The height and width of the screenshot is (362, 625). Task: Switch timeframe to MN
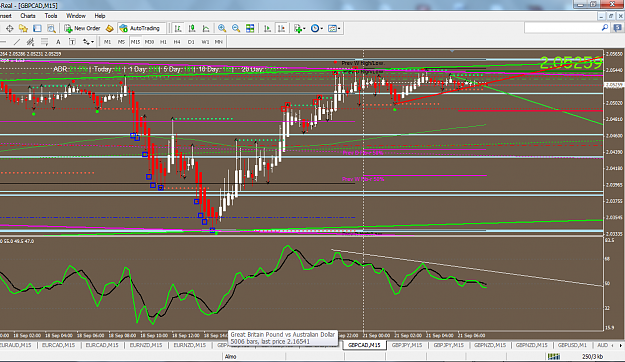pos(219,42)
